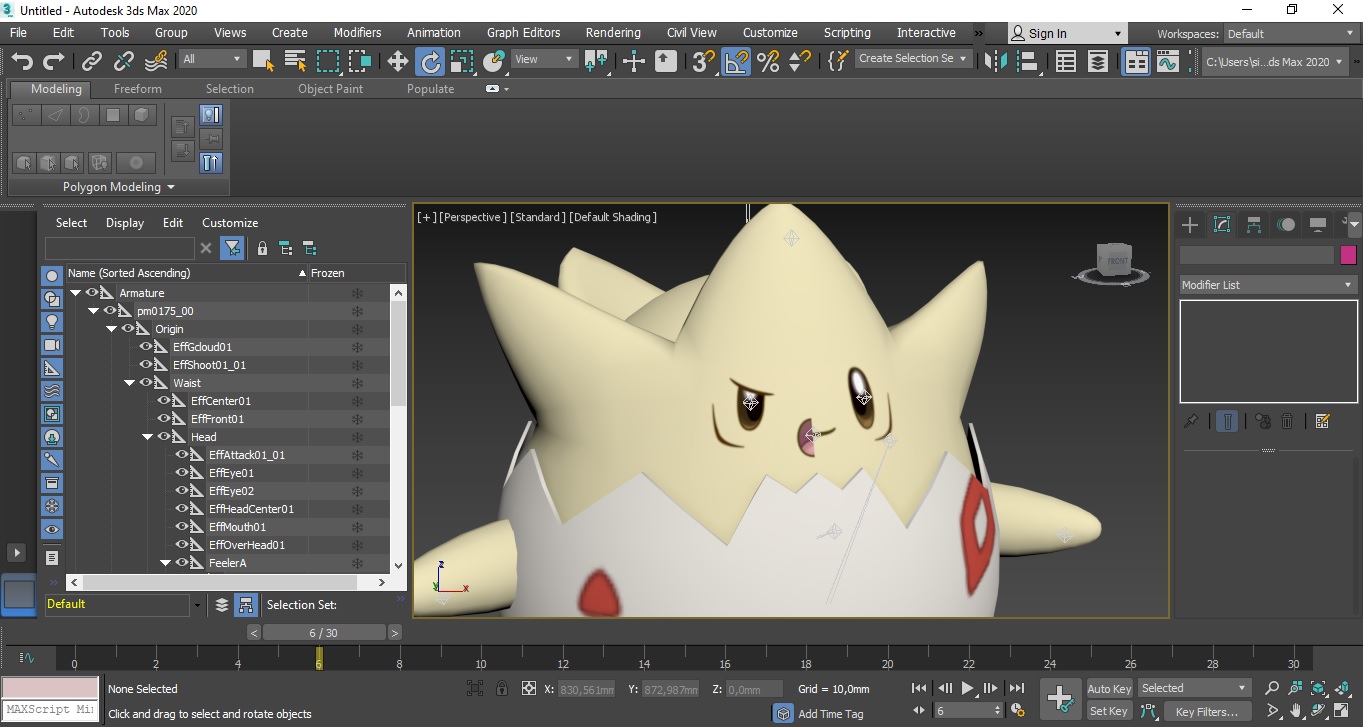This screenshot has width=1363, height=727.
Task: Switch to the Freeform ribbon tab
Action: [x=138, y=89]
